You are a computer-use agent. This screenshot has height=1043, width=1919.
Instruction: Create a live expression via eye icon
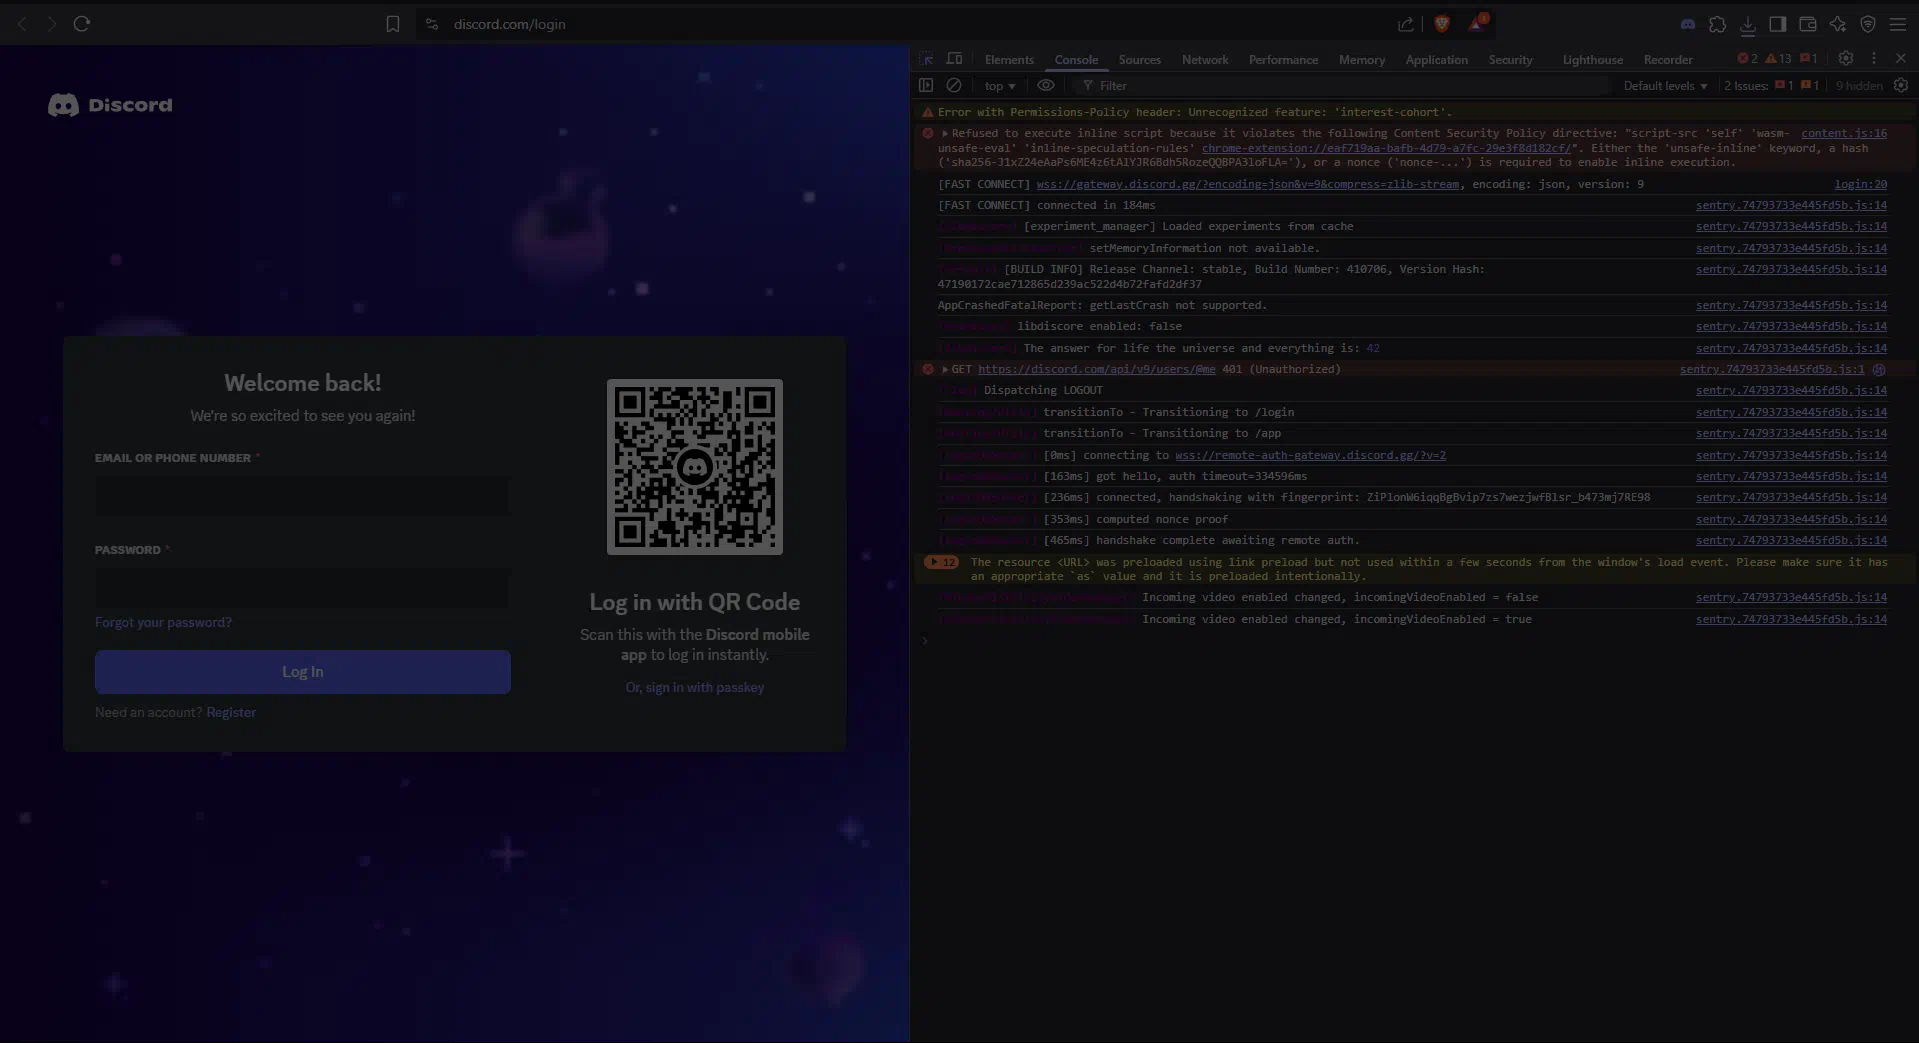click(1046, 86)
